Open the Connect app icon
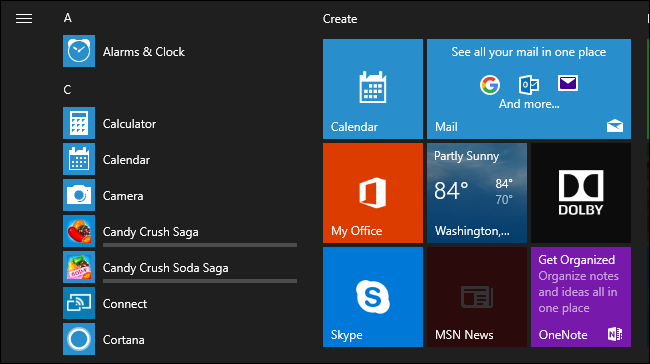 79,303
